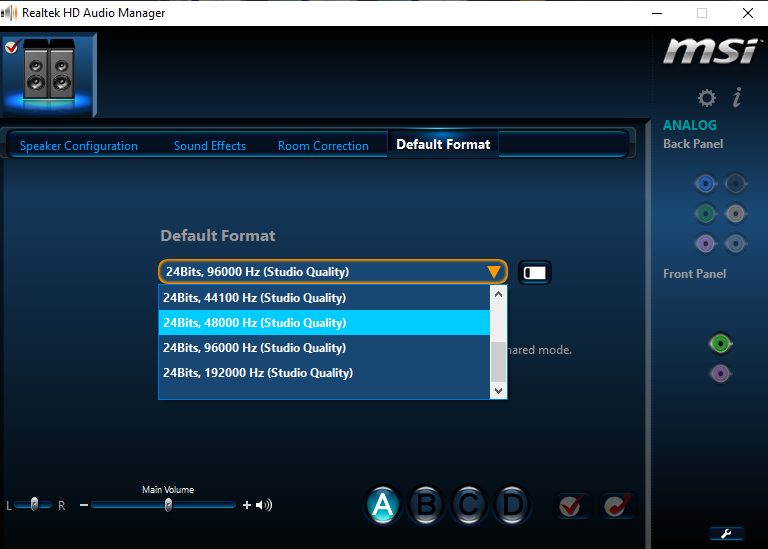Click the speaker mute icon by volume
This screenshot has width=768, height=549.
coord(264,505)
